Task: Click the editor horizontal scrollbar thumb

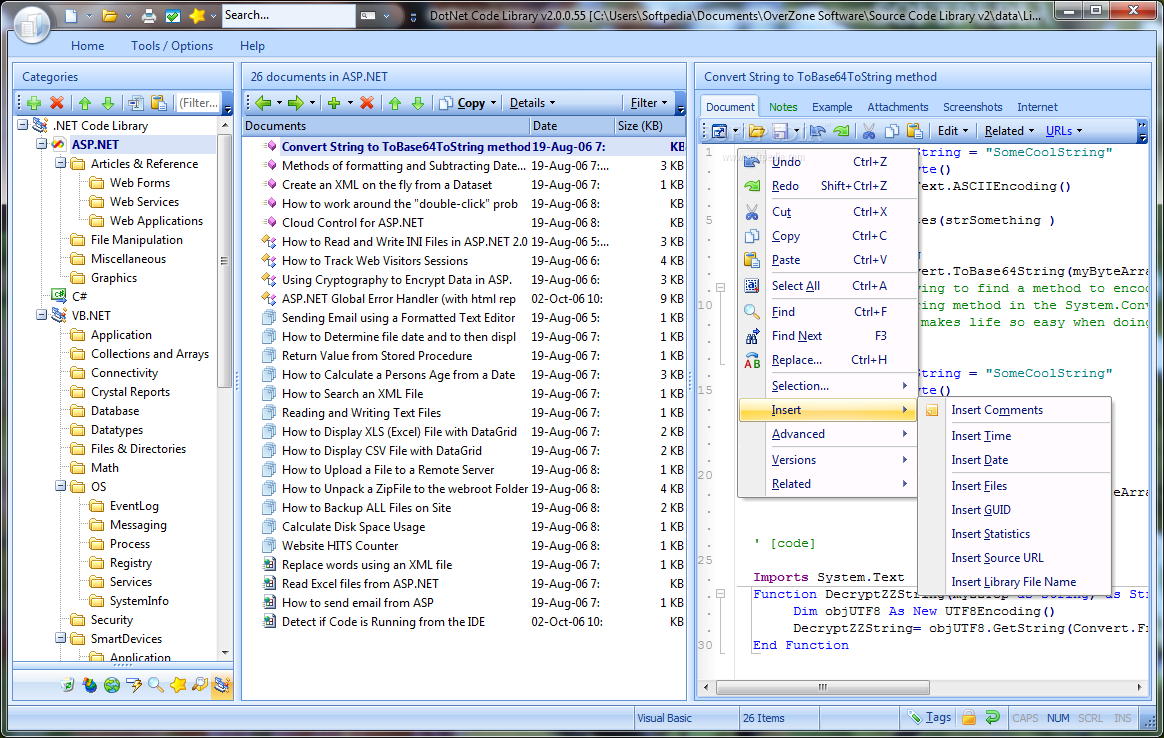Action: point(823,688)
